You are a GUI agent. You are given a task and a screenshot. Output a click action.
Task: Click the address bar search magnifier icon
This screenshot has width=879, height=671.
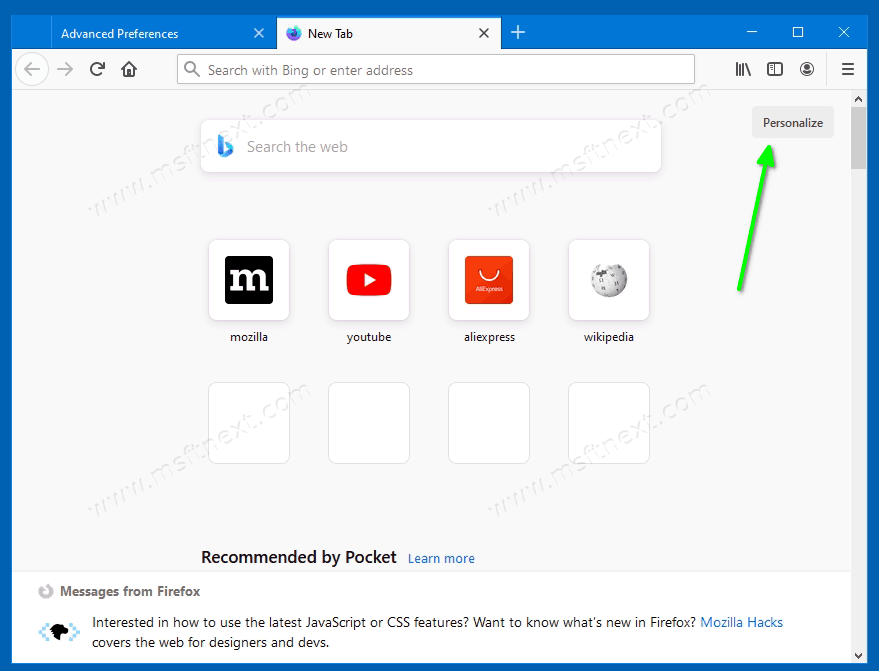click(x=192, y=69)
